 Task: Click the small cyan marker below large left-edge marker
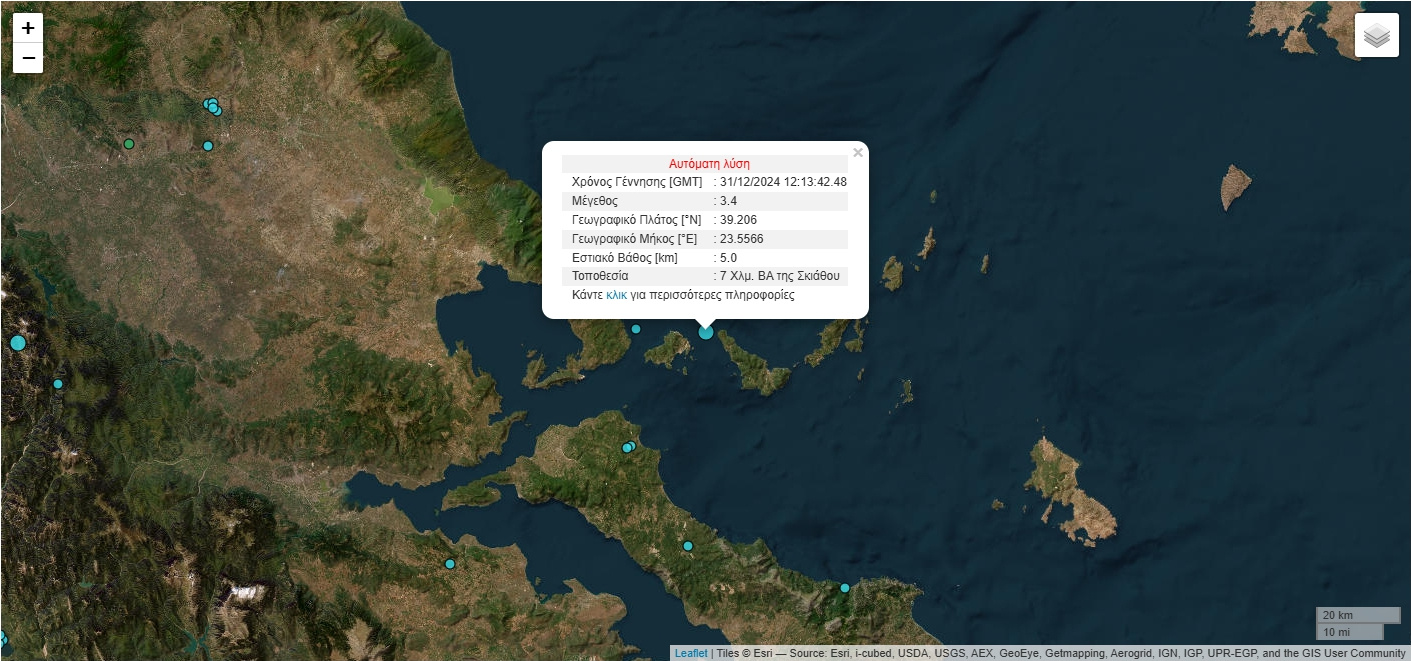coord(58,384)
